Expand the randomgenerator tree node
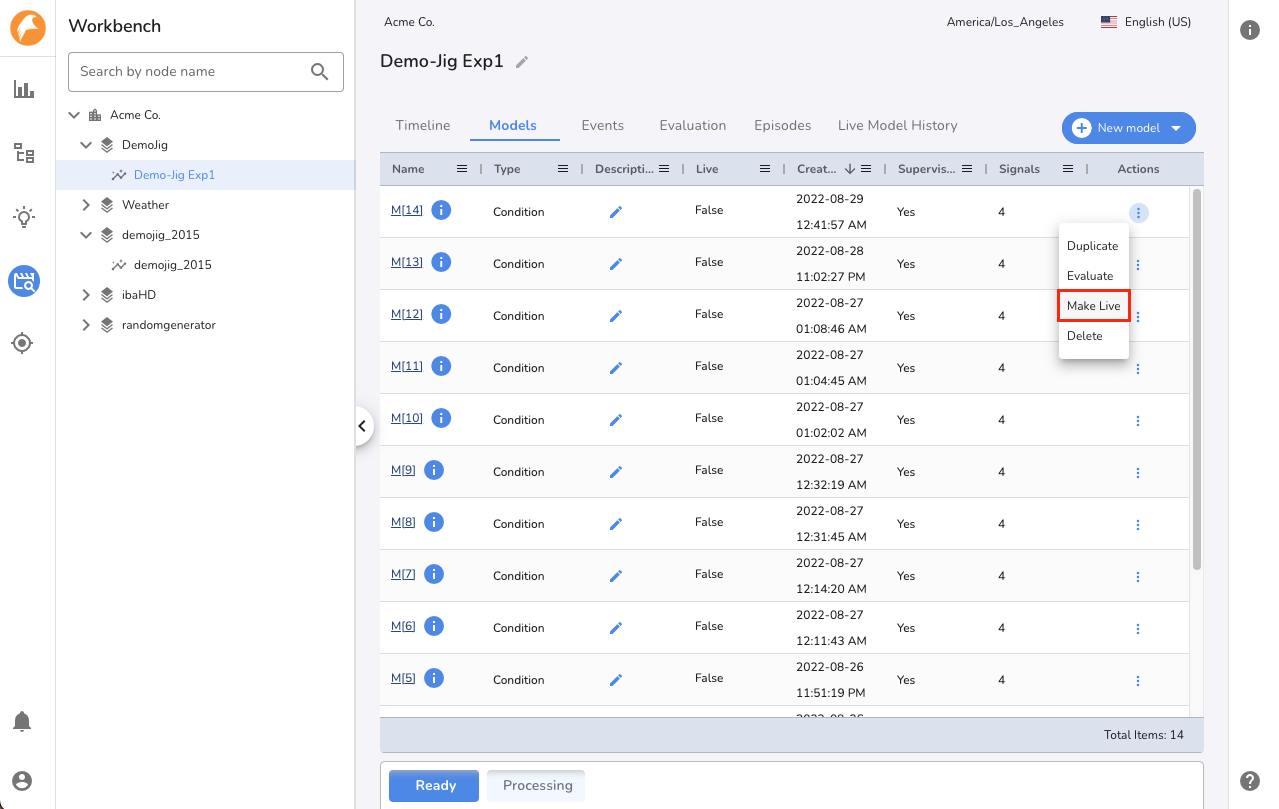Image resolution: width=1279 pixels, height=809 pixels. click(x=86, y=325)
